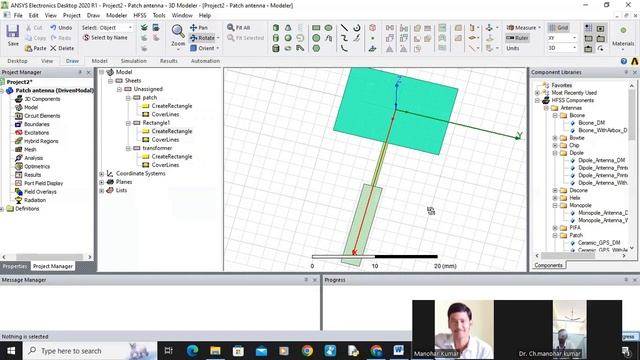Open the Draw menu in menu bar
This screenshot has height=360, width=640.
click(x=93, y=16)
